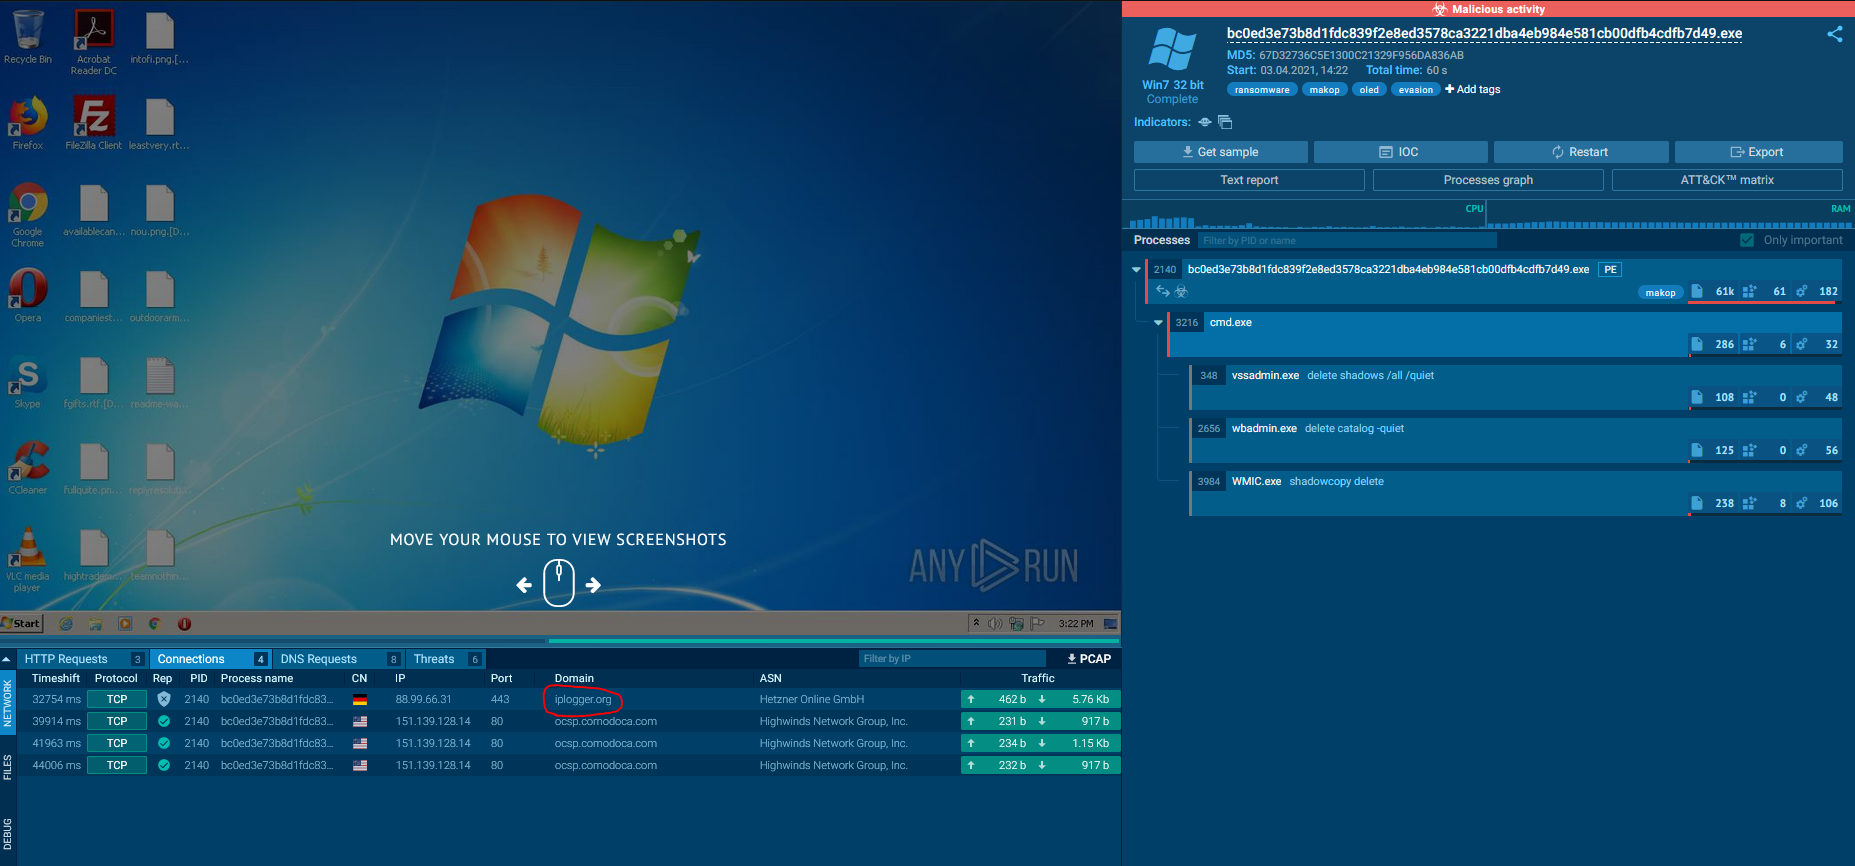Switch to the FILES side tab
Viewport: 1855px width, 866px height.
[x=8, y=768]
